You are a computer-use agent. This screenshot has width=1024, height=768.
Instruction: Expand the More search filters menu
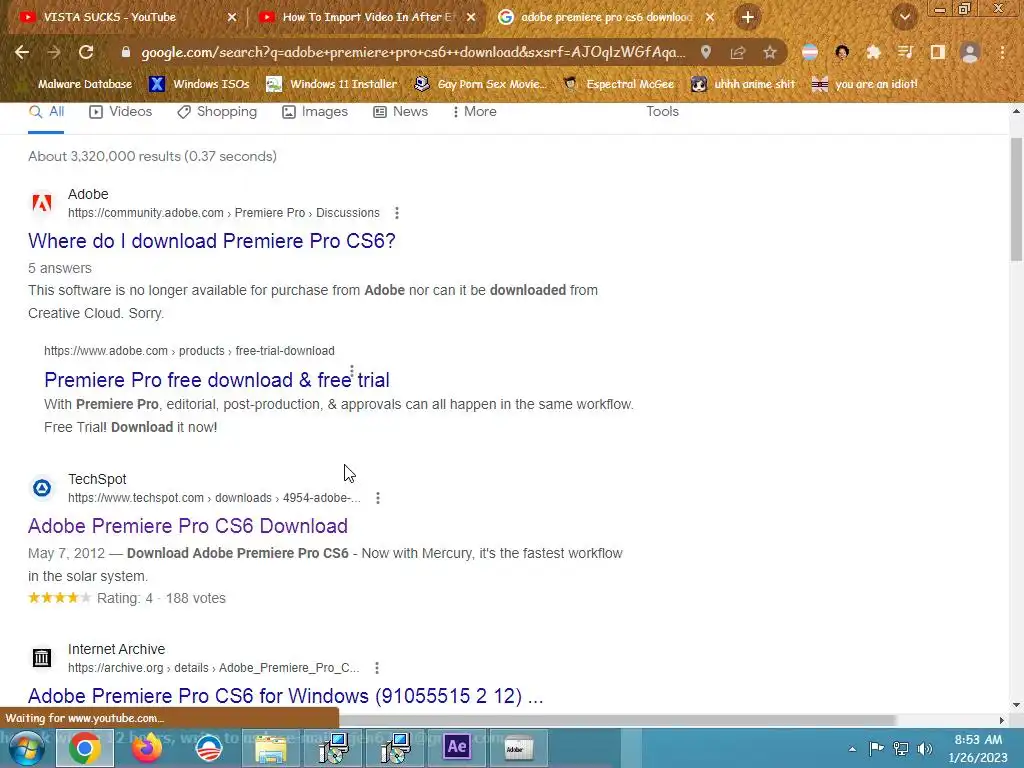475,112
